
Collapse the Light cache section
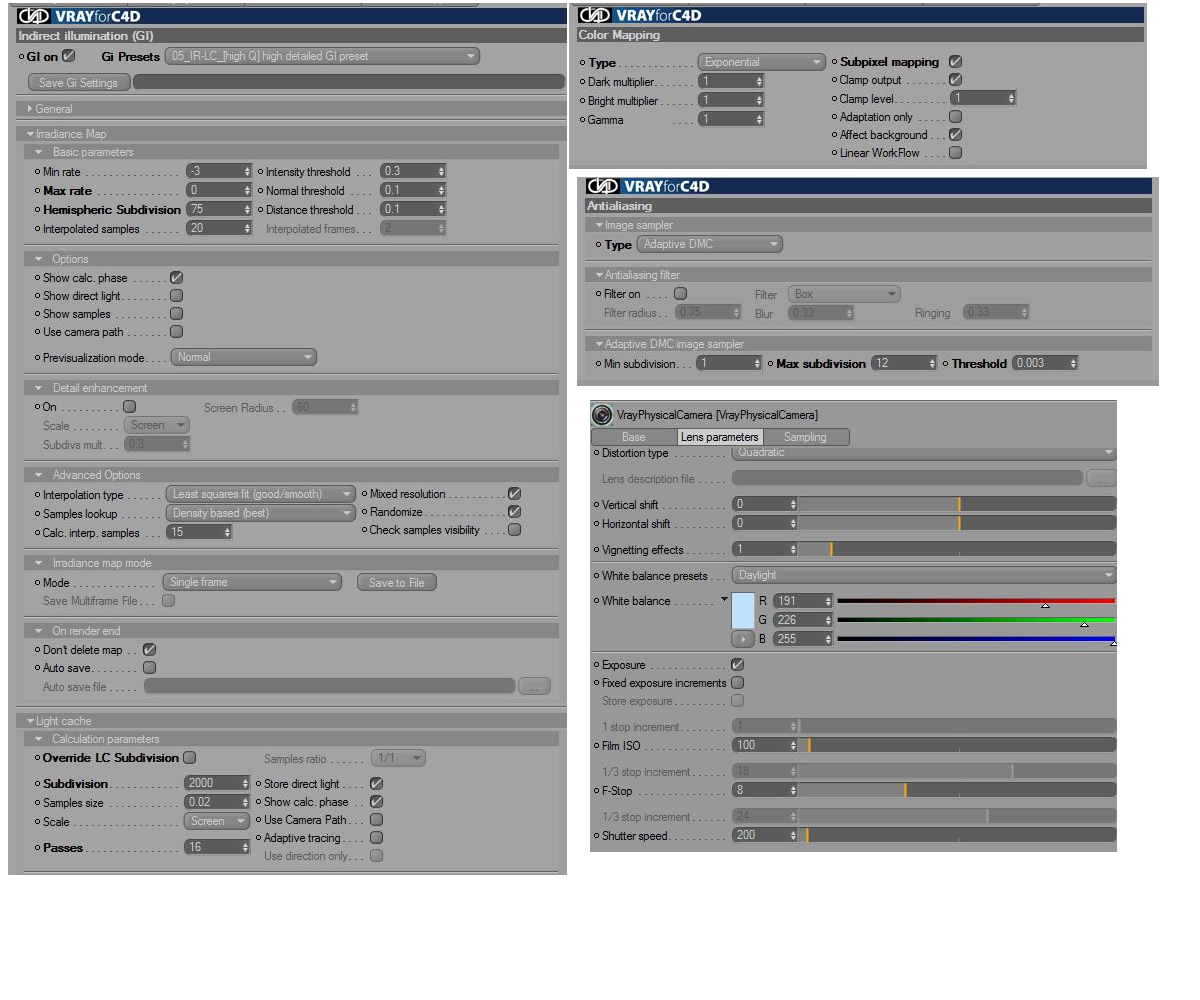30,721
